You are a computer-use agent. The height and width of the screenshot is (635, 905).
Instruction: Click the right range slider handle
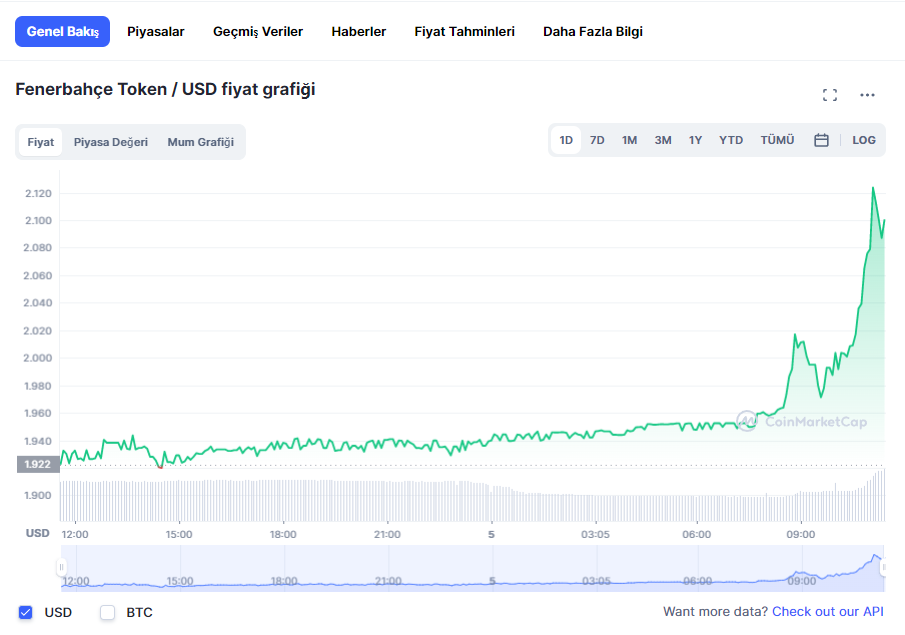click(x=884, y=567)
